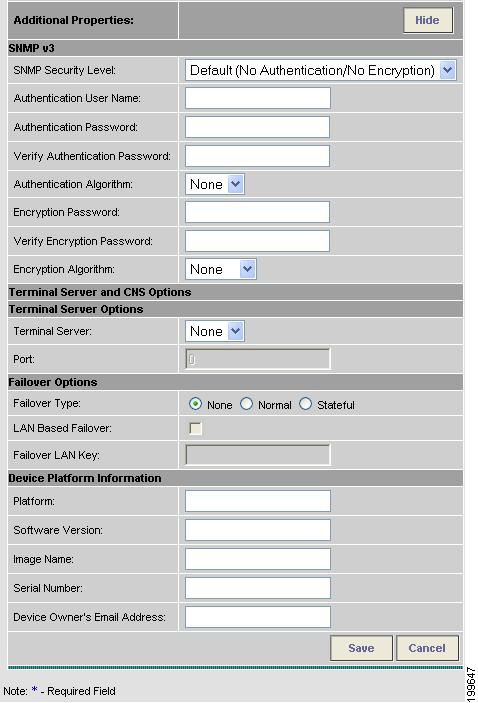Click the Save button
This screenshot has width=478, height=703.
361,648
